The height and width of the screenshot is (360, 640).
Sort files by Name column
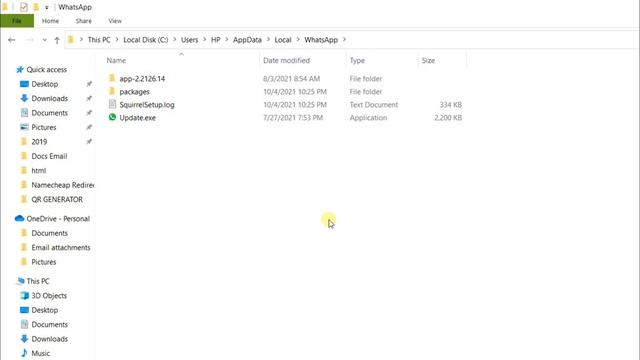pos(116,60)
